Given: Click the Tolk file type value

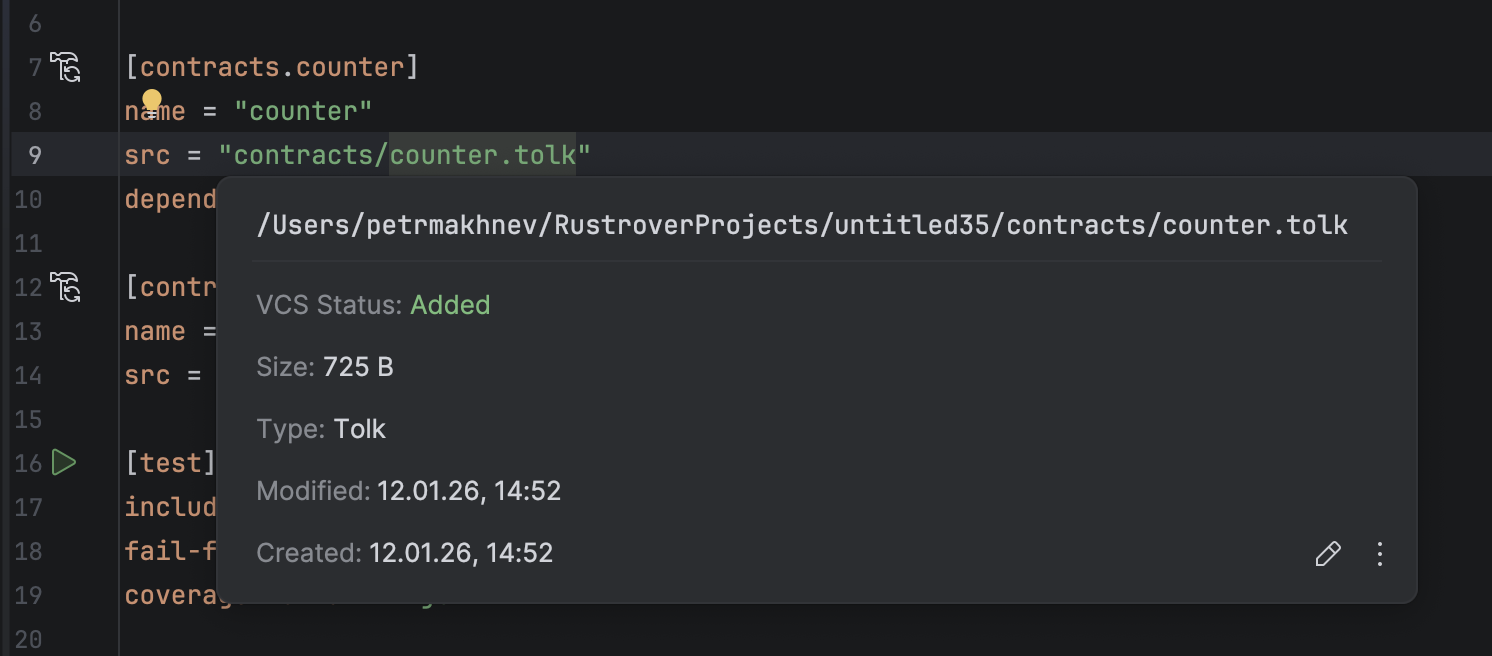Looking at the screenshot, I should pyautogui.click(x=360, y=429).
